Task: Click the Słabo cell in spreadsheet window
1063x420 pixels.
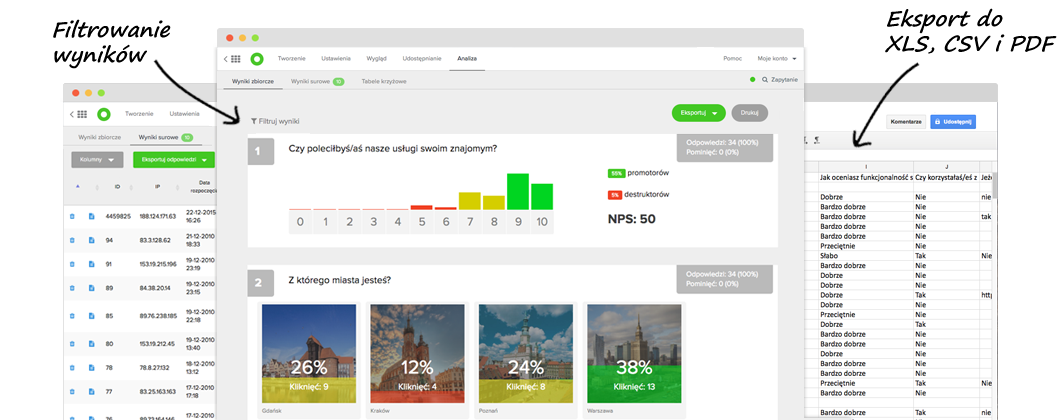Action: click(866, 256)
